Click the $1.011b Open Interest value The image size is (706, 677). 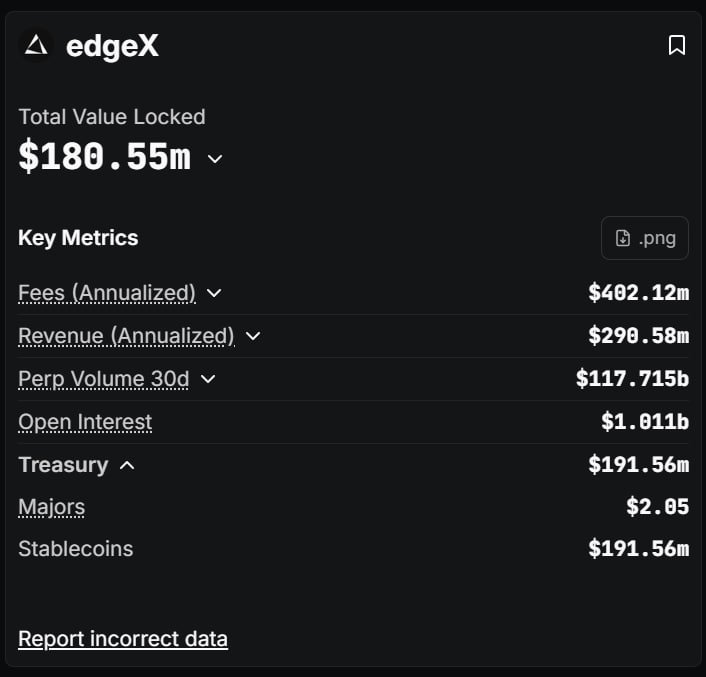pyautogui.click(x=645, y=422)
